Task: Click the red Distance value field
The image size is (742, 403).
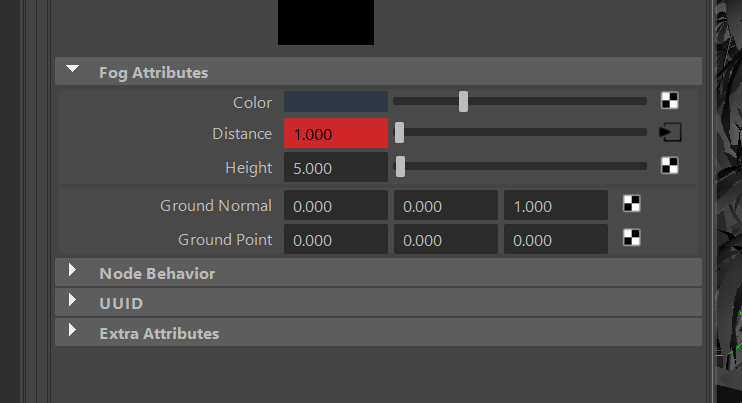Action: [336, 133]
